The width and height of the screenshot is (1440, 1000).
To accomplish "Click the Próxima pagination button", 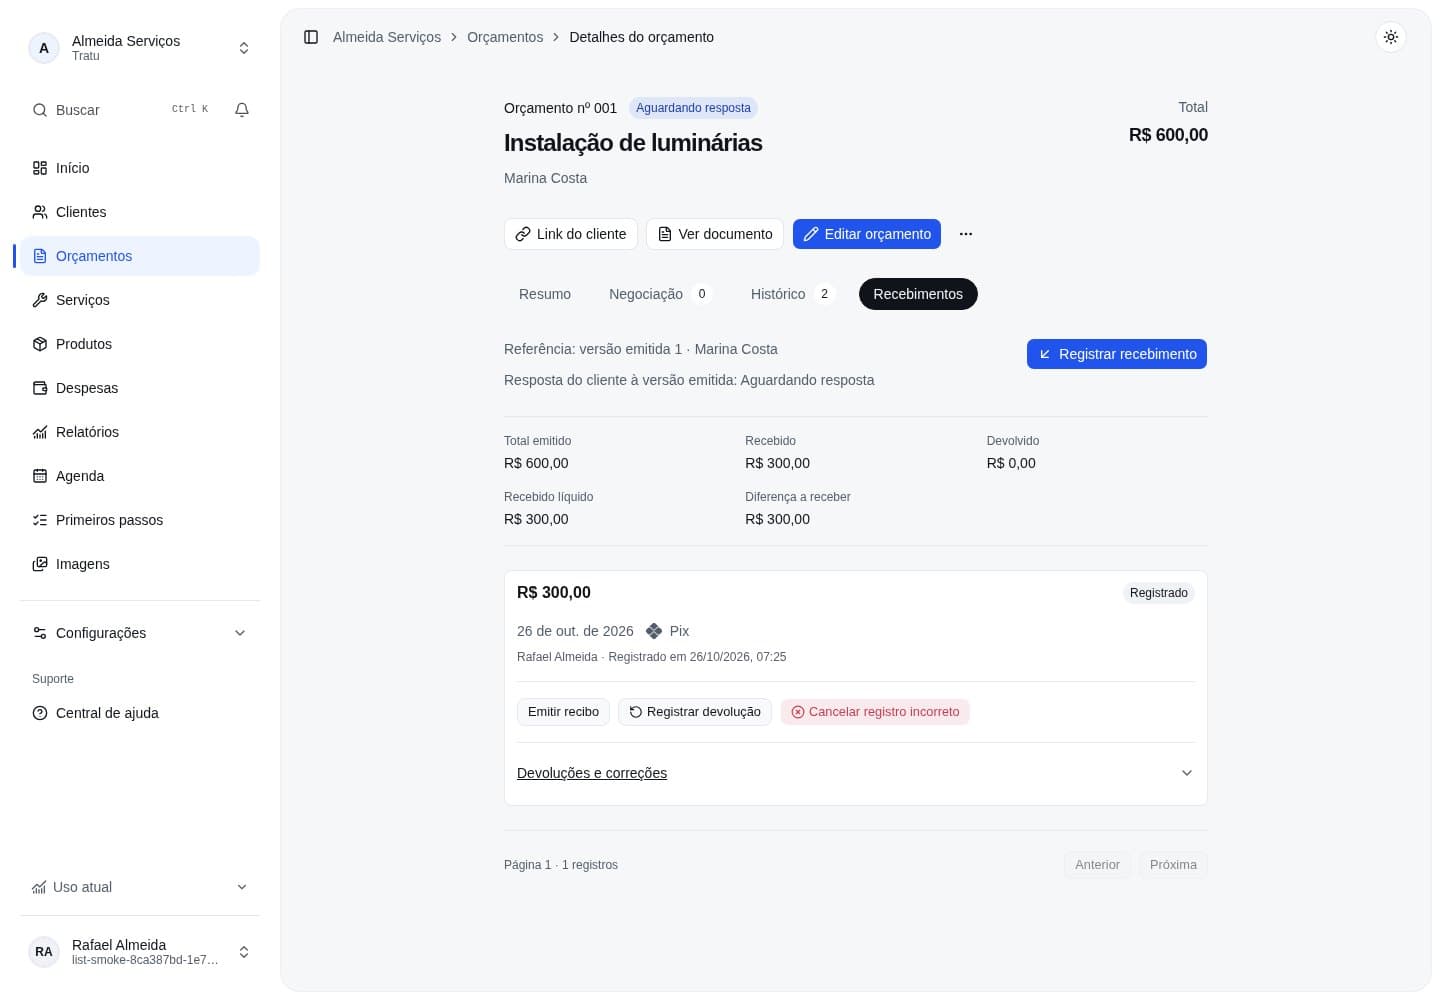I will tap(1173, 865).
